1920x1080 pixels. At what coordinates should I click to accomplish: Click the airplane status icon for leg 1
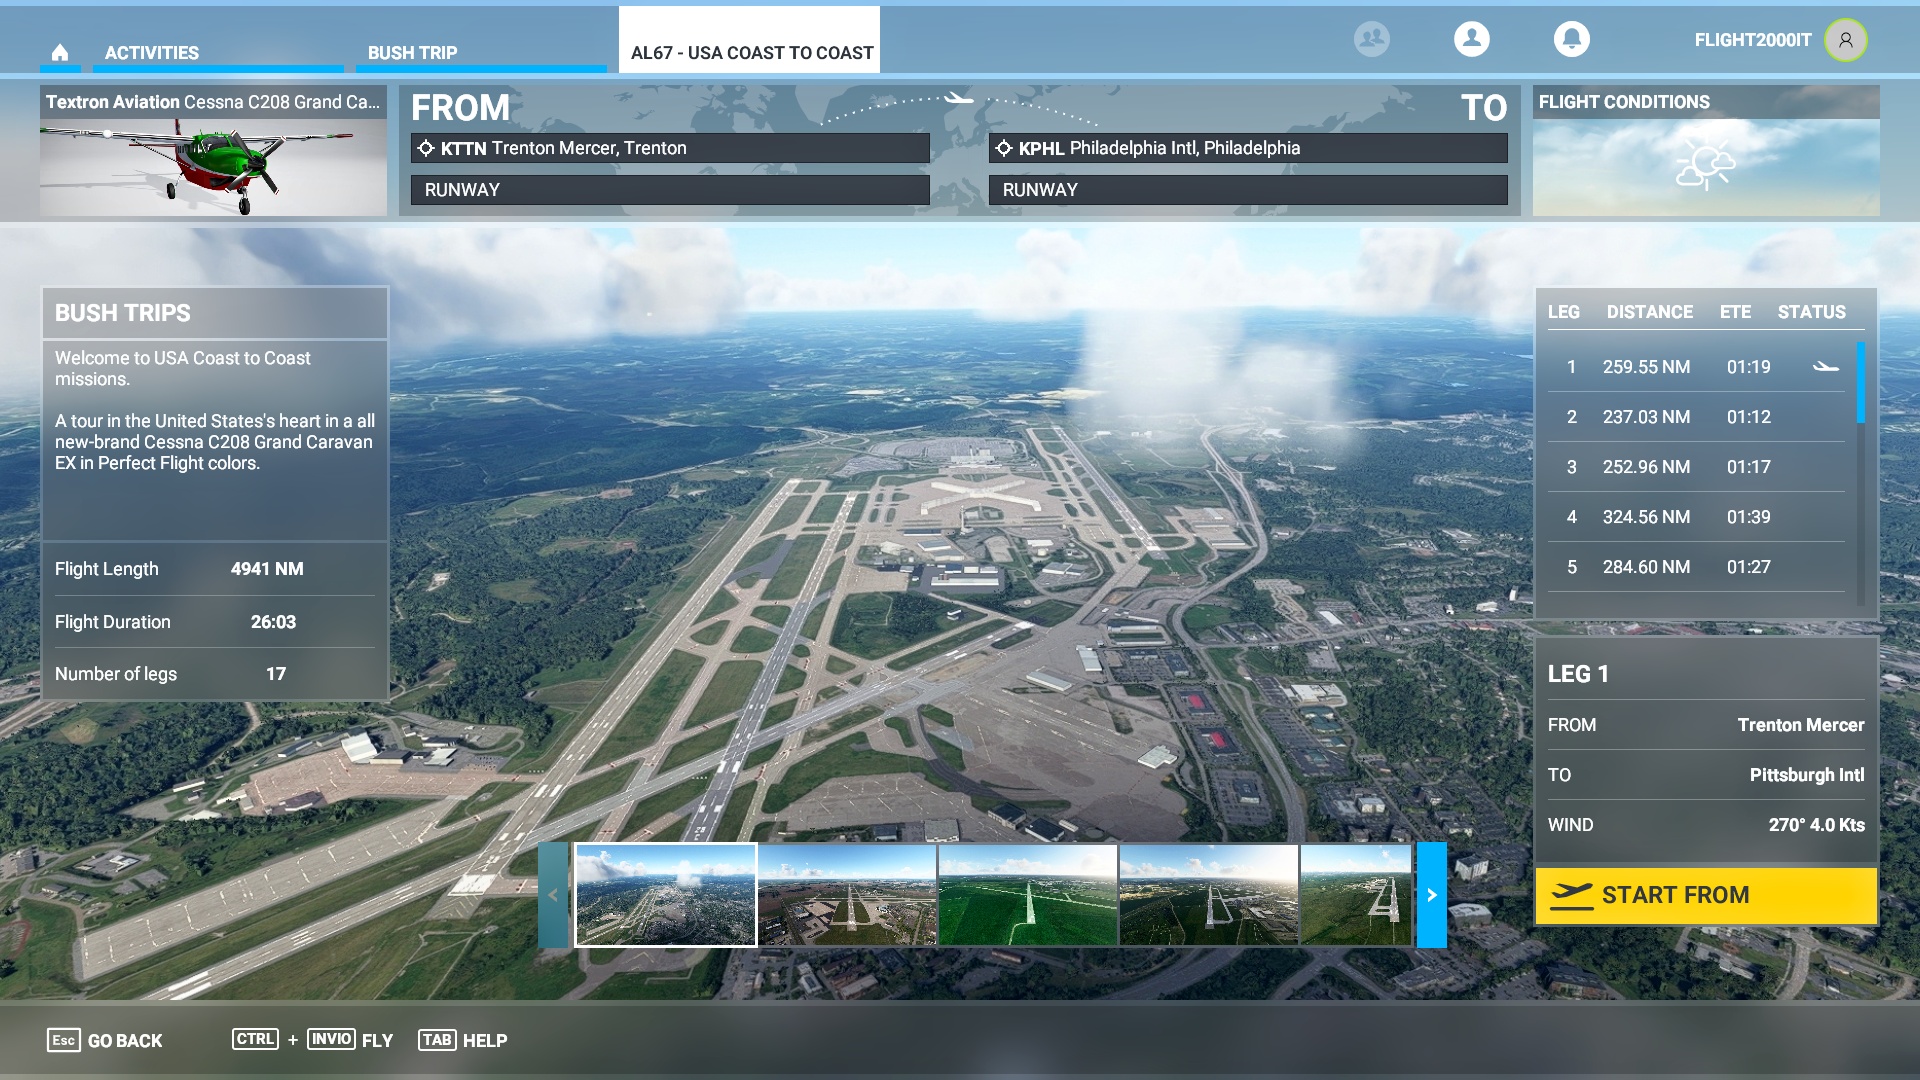coord(1826,367)
